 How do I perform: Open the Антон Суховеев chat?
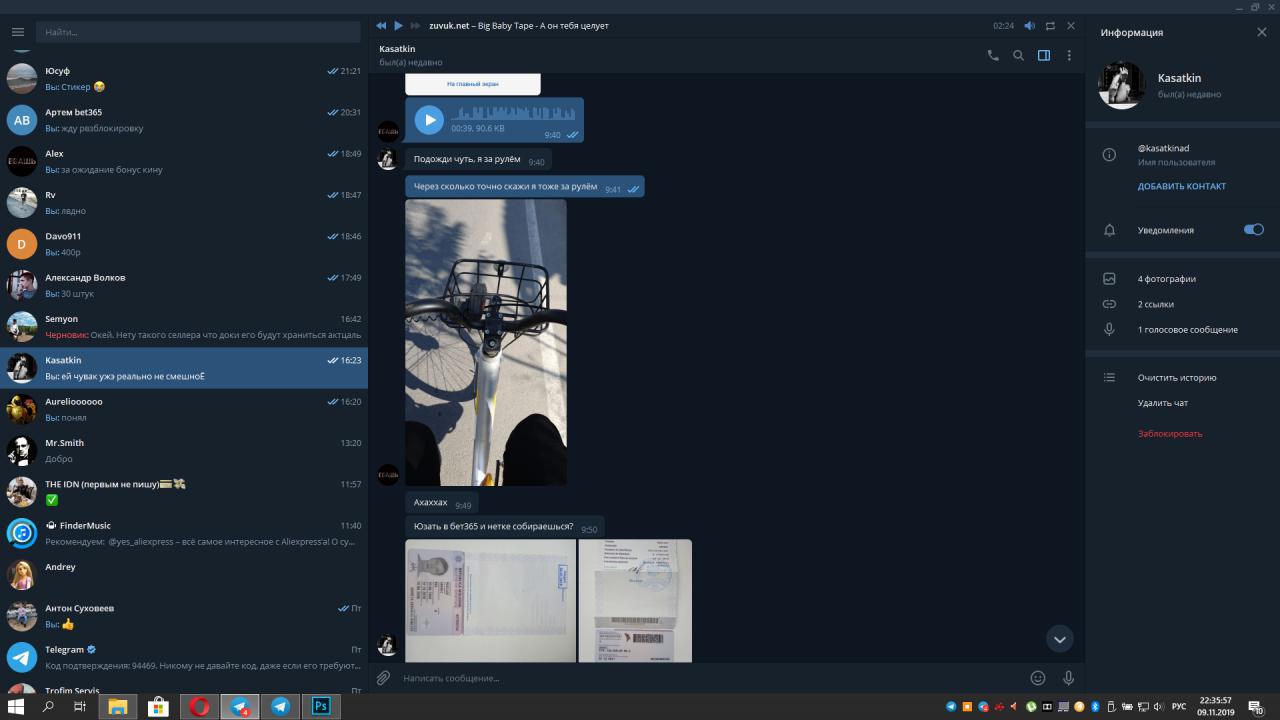tap(184, 616)
